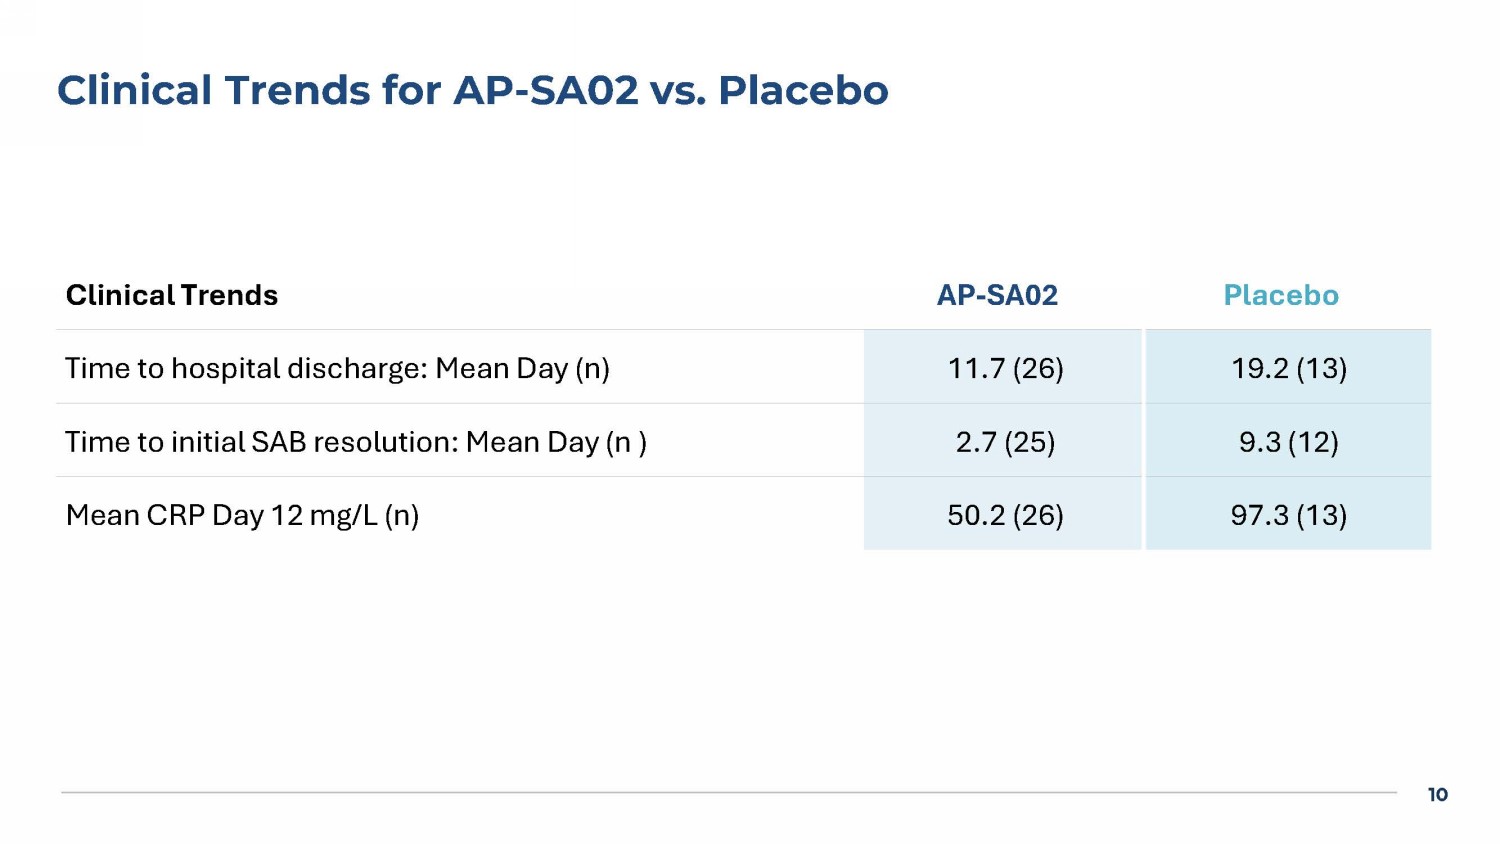Viewport: 1500px width, 844px height.
Task: Click 'AP-SA02' text in the slide title
Action: click(546, 90)
